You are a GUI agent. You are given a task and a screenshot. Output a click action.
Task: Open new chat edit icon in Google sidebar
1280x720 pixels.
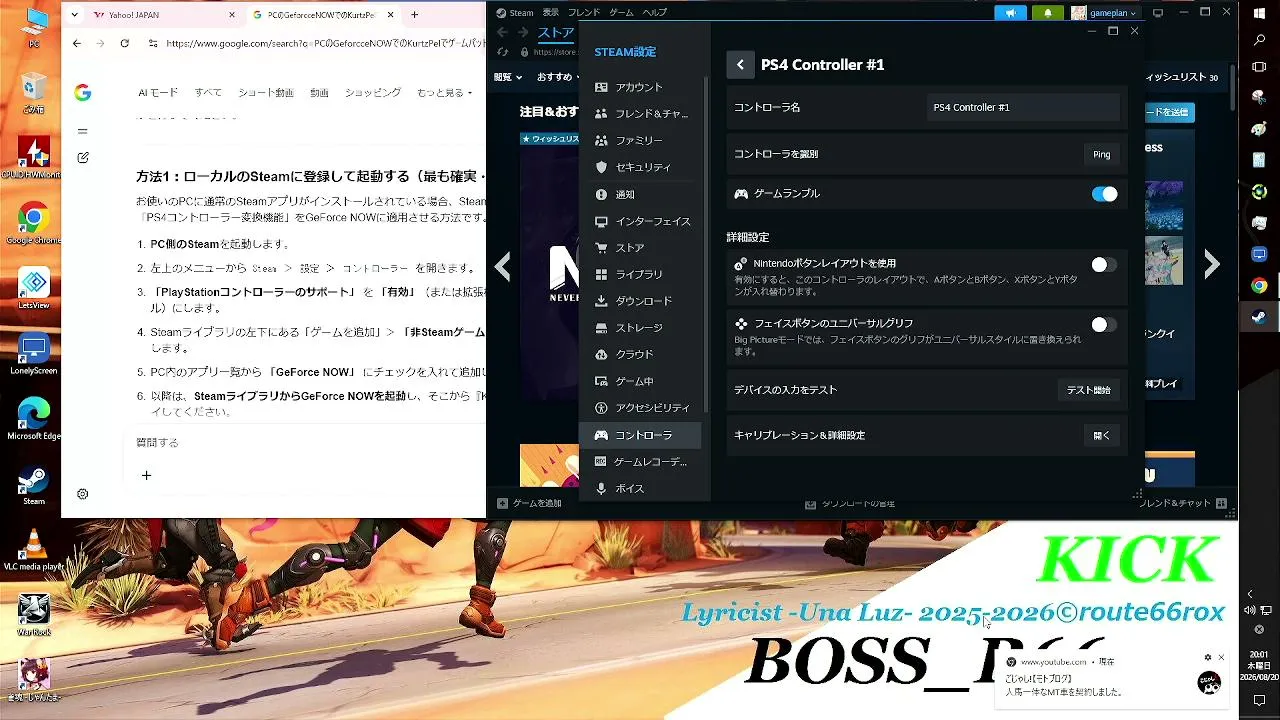click(x=83, y=157)
